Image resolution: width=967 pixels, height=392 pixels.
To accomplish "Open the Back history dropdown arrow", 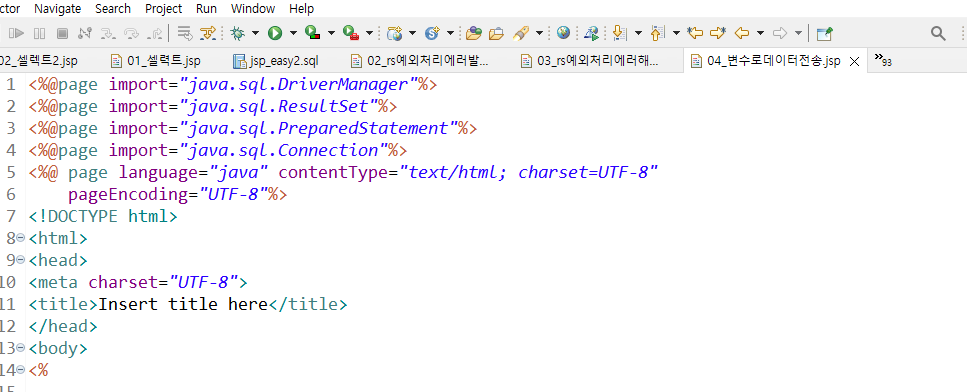I will tap(760, 33).
